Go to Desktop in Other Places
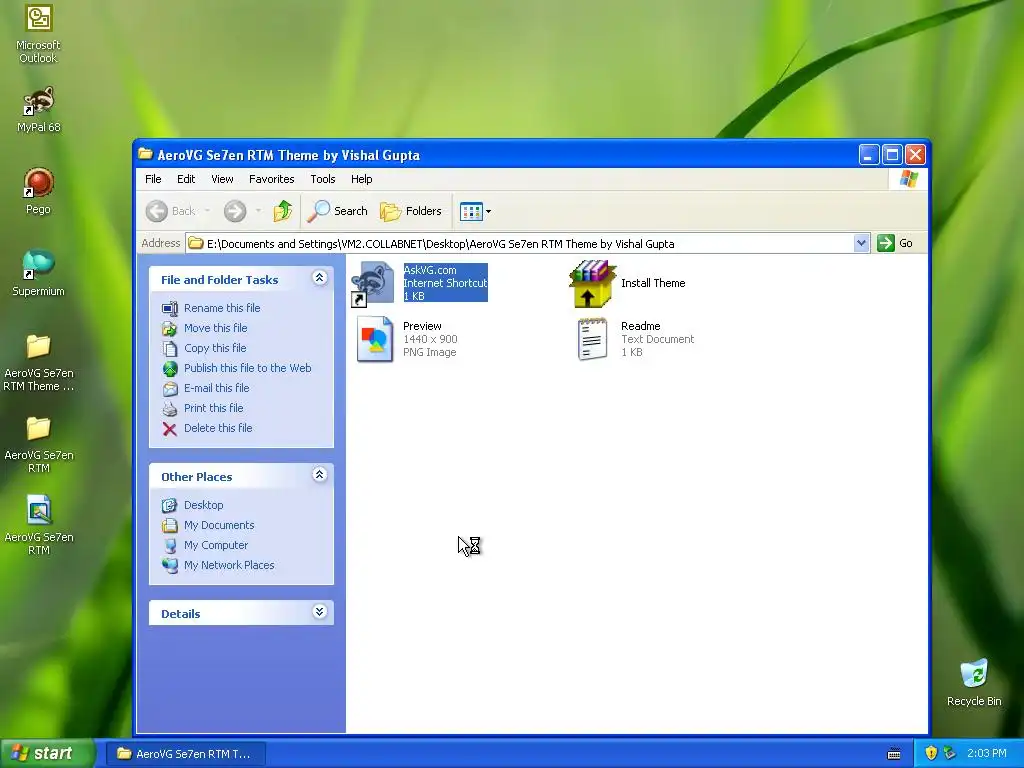This screenshot has height=768, width=1024. [203, 505]
